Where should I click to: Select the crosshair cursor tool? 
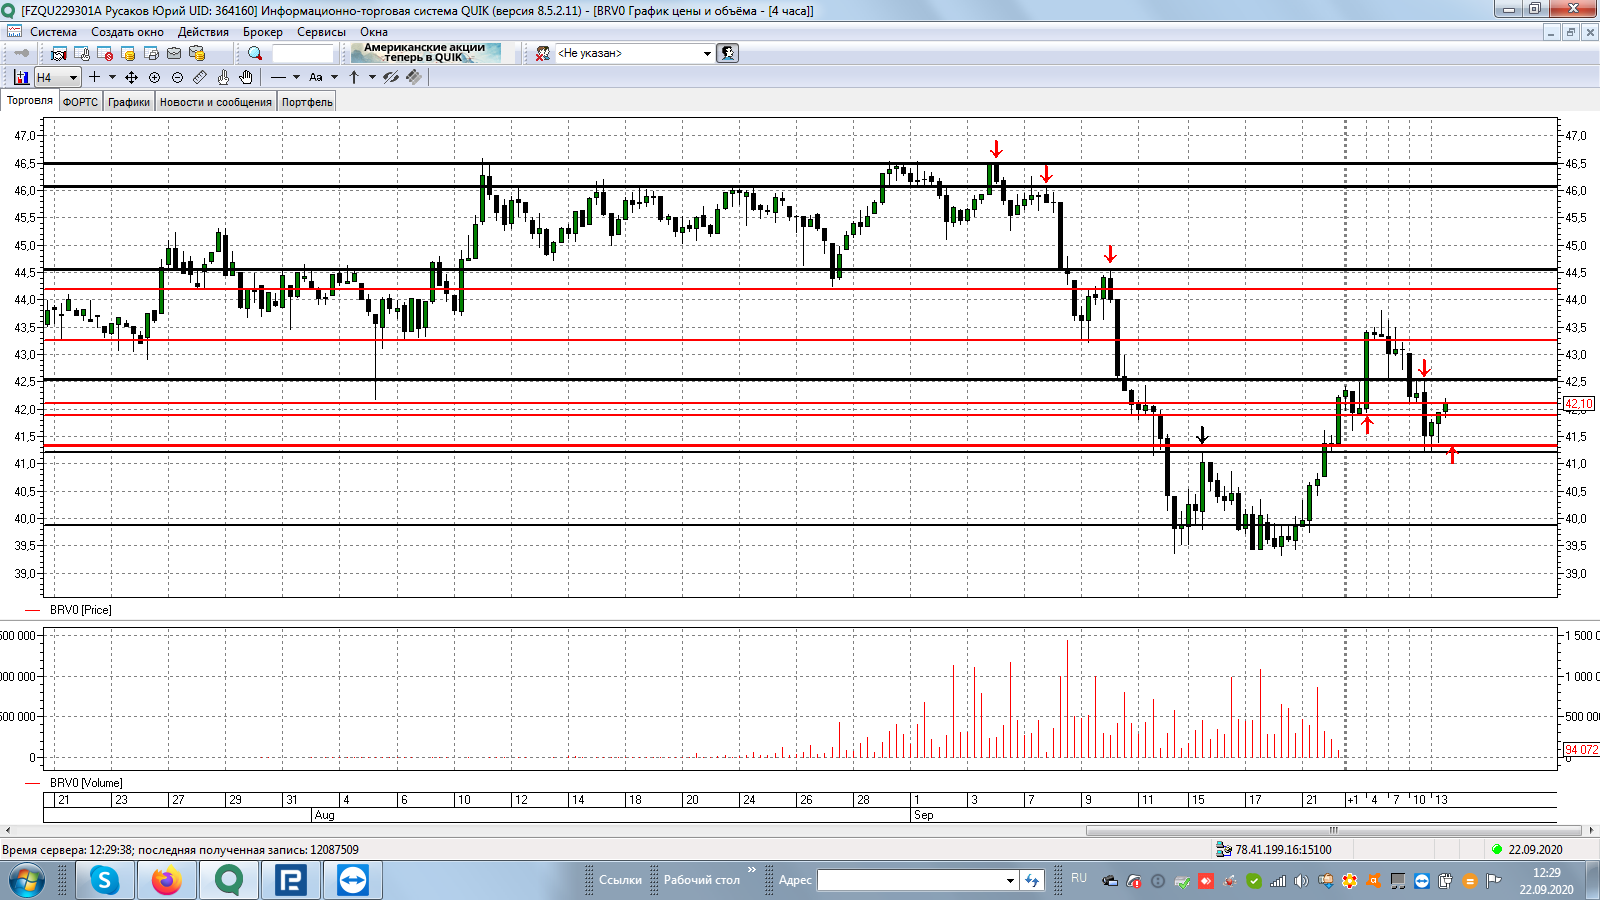point(94,77)
